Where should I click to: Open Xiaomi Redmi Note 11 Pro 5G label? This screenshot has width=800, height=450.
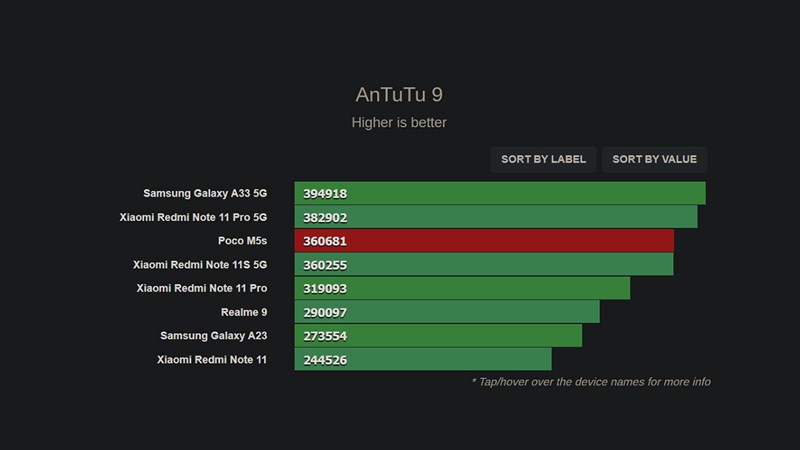click(x=193, y=217)
